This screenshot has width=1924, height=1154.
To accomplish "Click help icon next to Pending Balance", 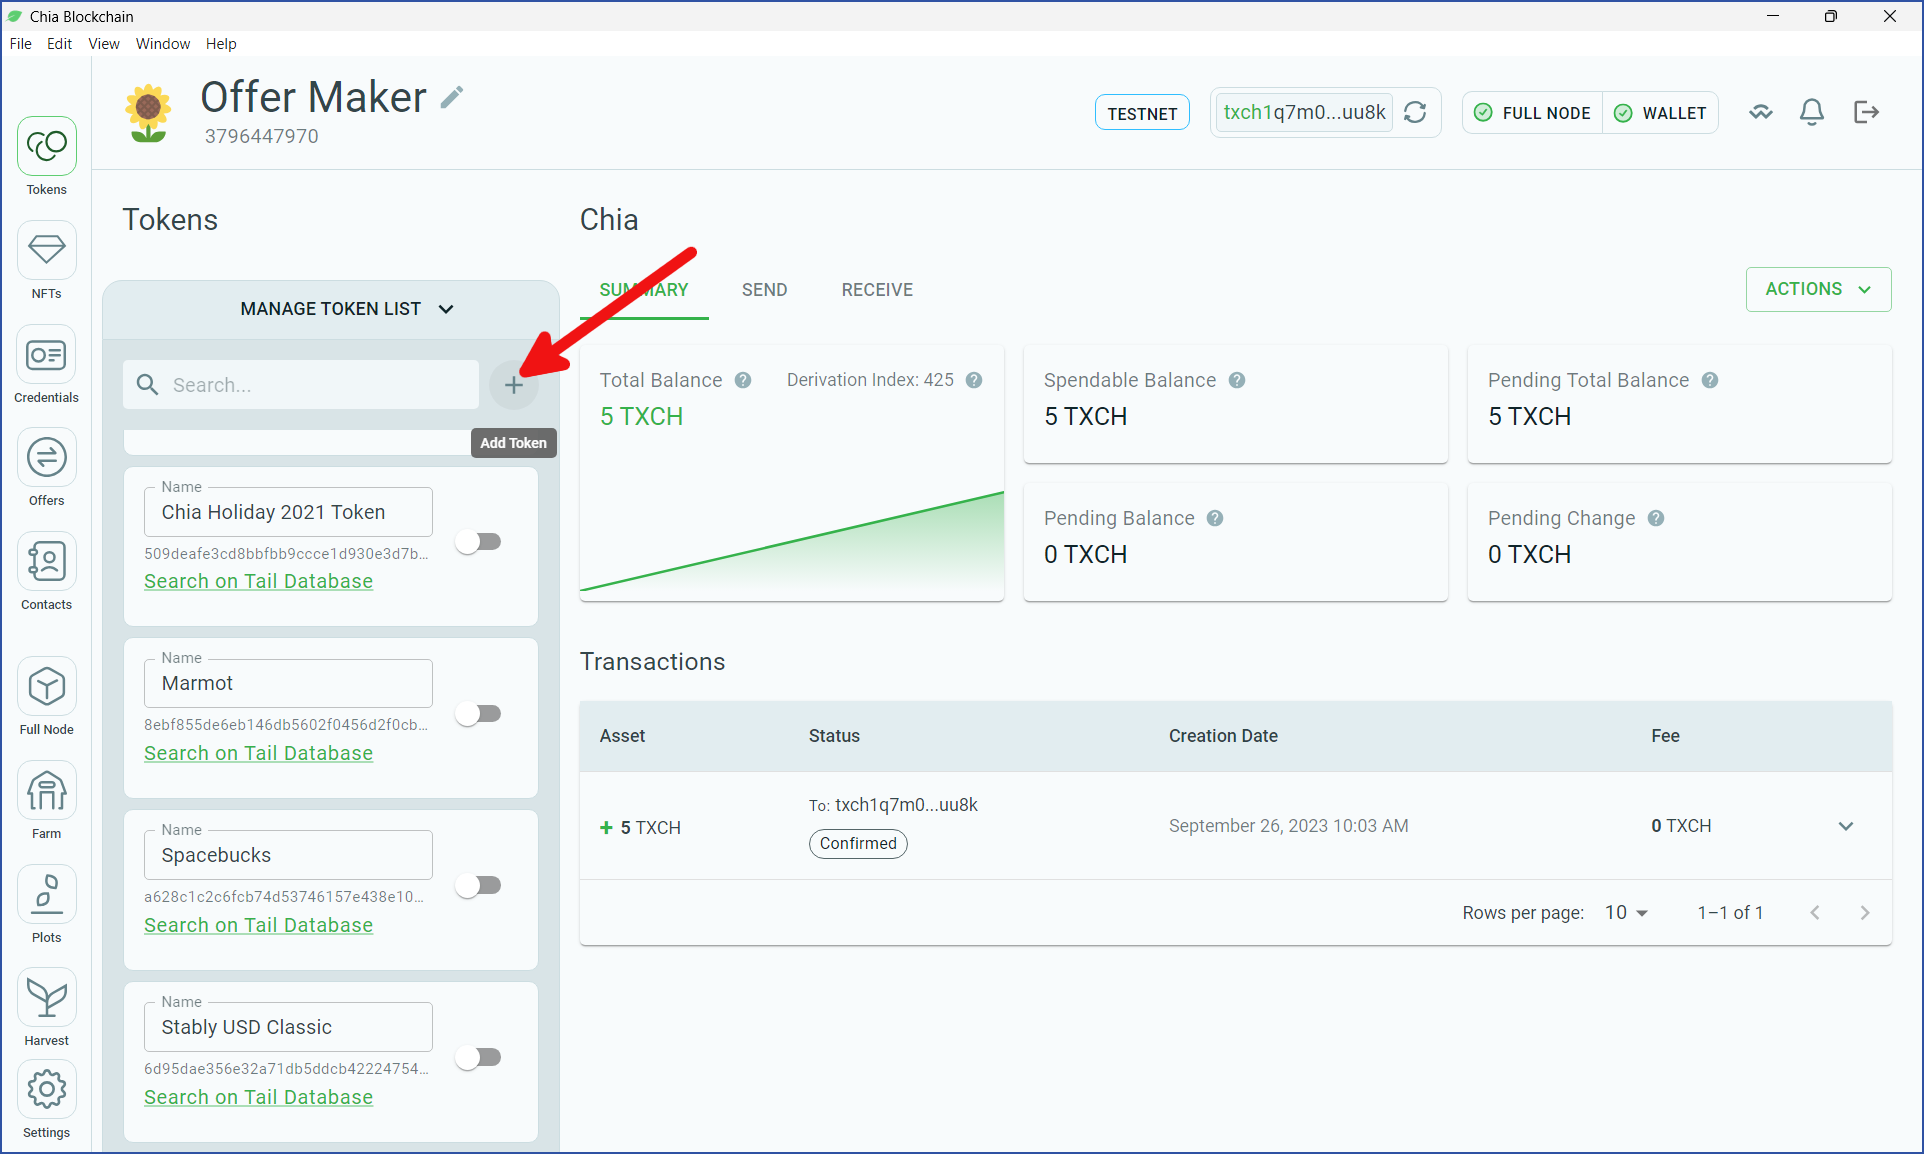I will 1215,518.
